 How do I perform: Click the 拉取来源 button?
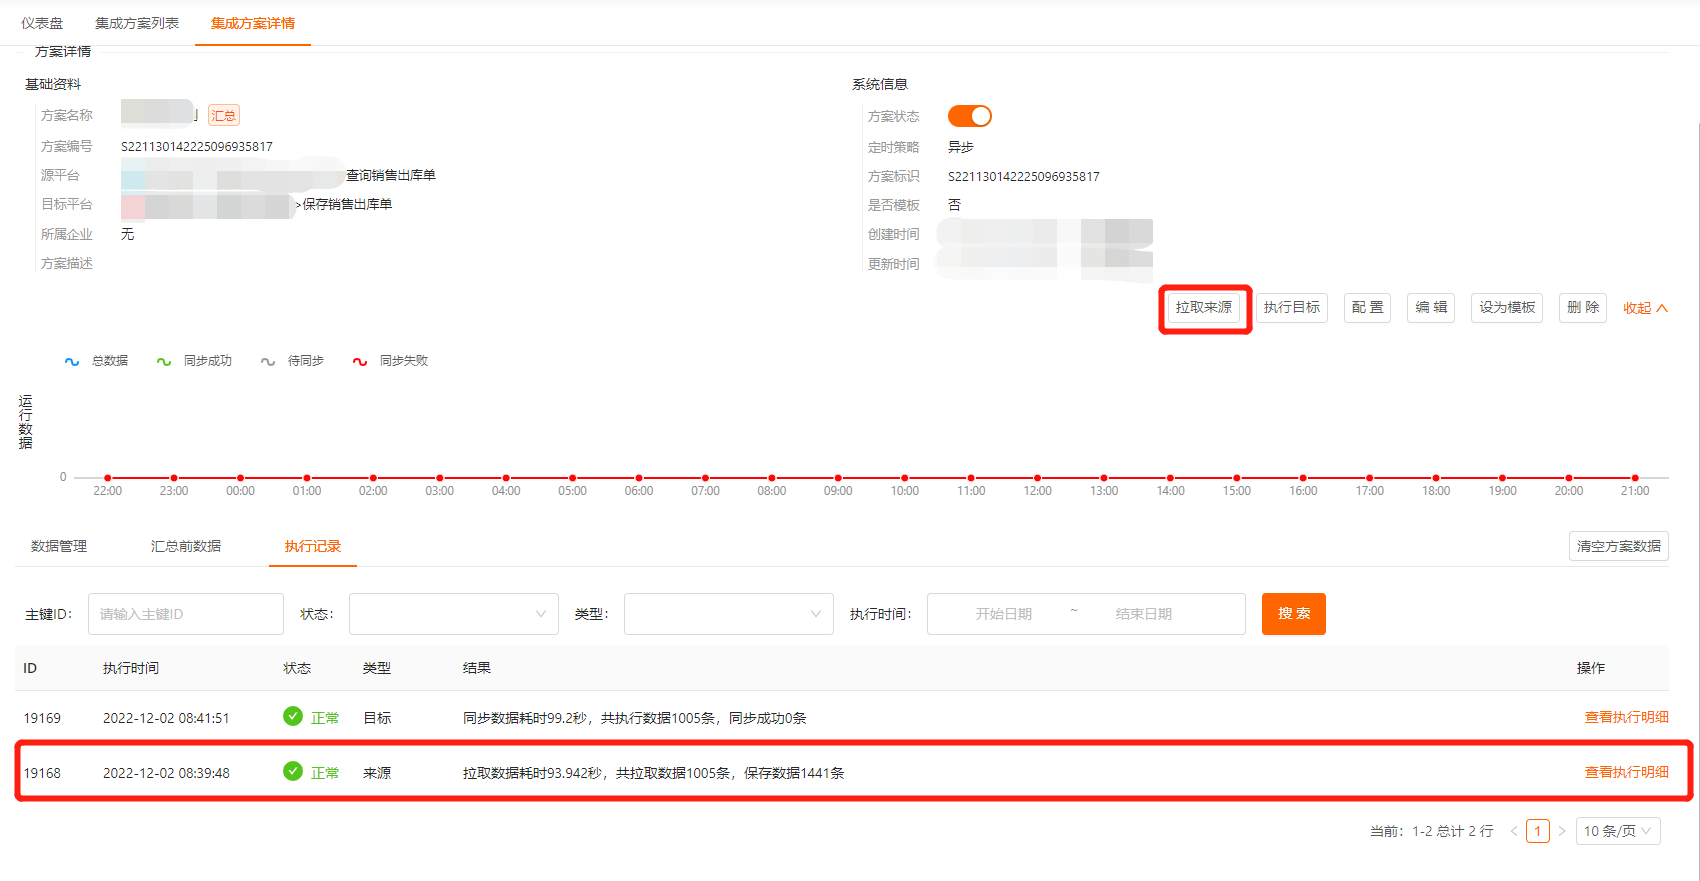coord(1204,308)
